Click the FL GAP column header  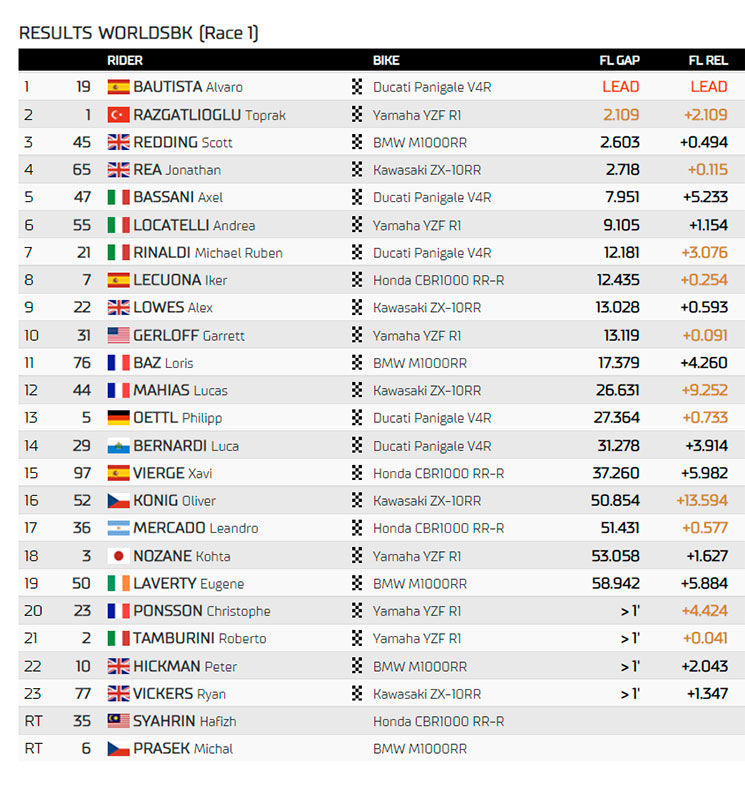click(x=619, y=60)
